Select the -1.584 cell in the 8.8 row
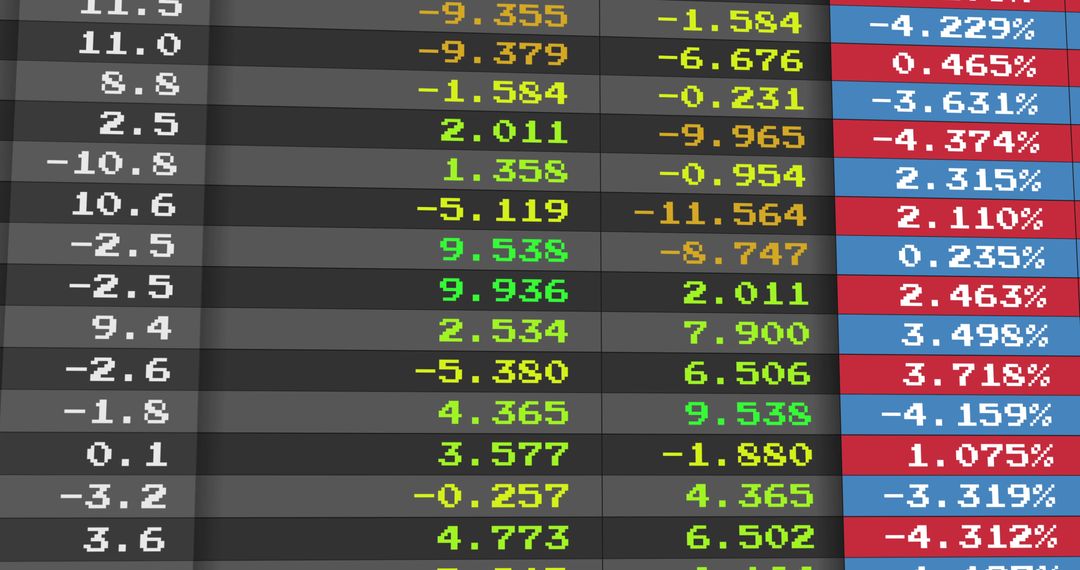The width and height of the screenshot is (1080, 570). click(x=492, y=92)
